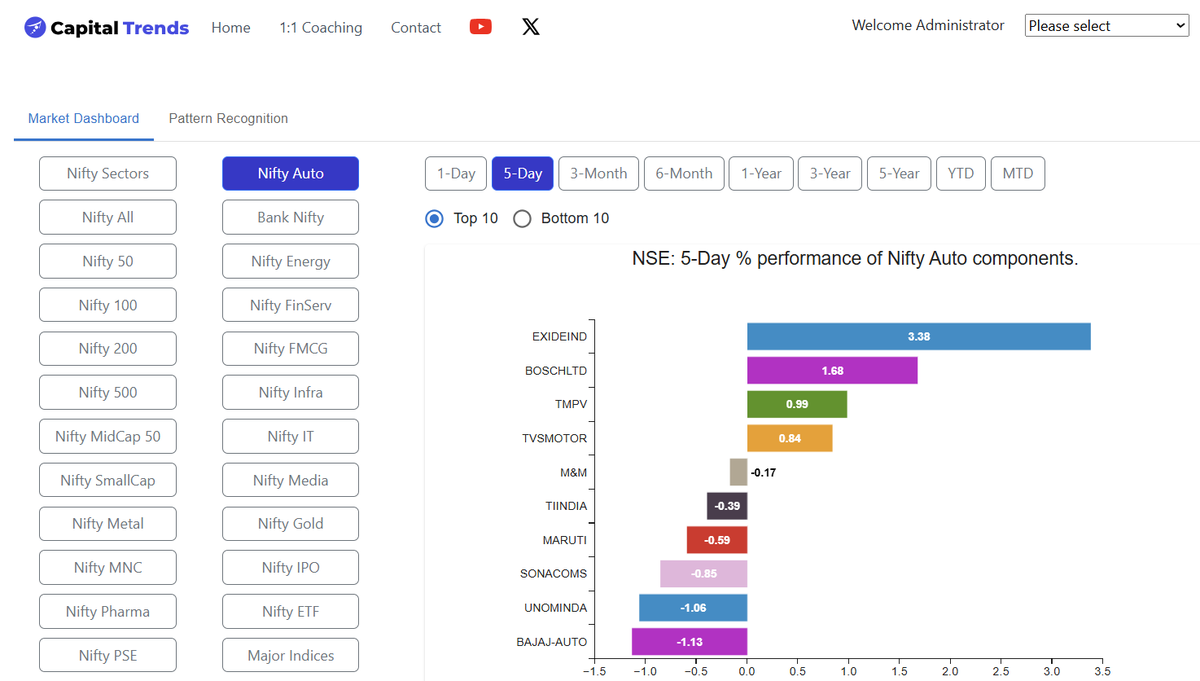Choose the 1-Day timeframe
This screenshot has width=1200, height=681.
456,173
